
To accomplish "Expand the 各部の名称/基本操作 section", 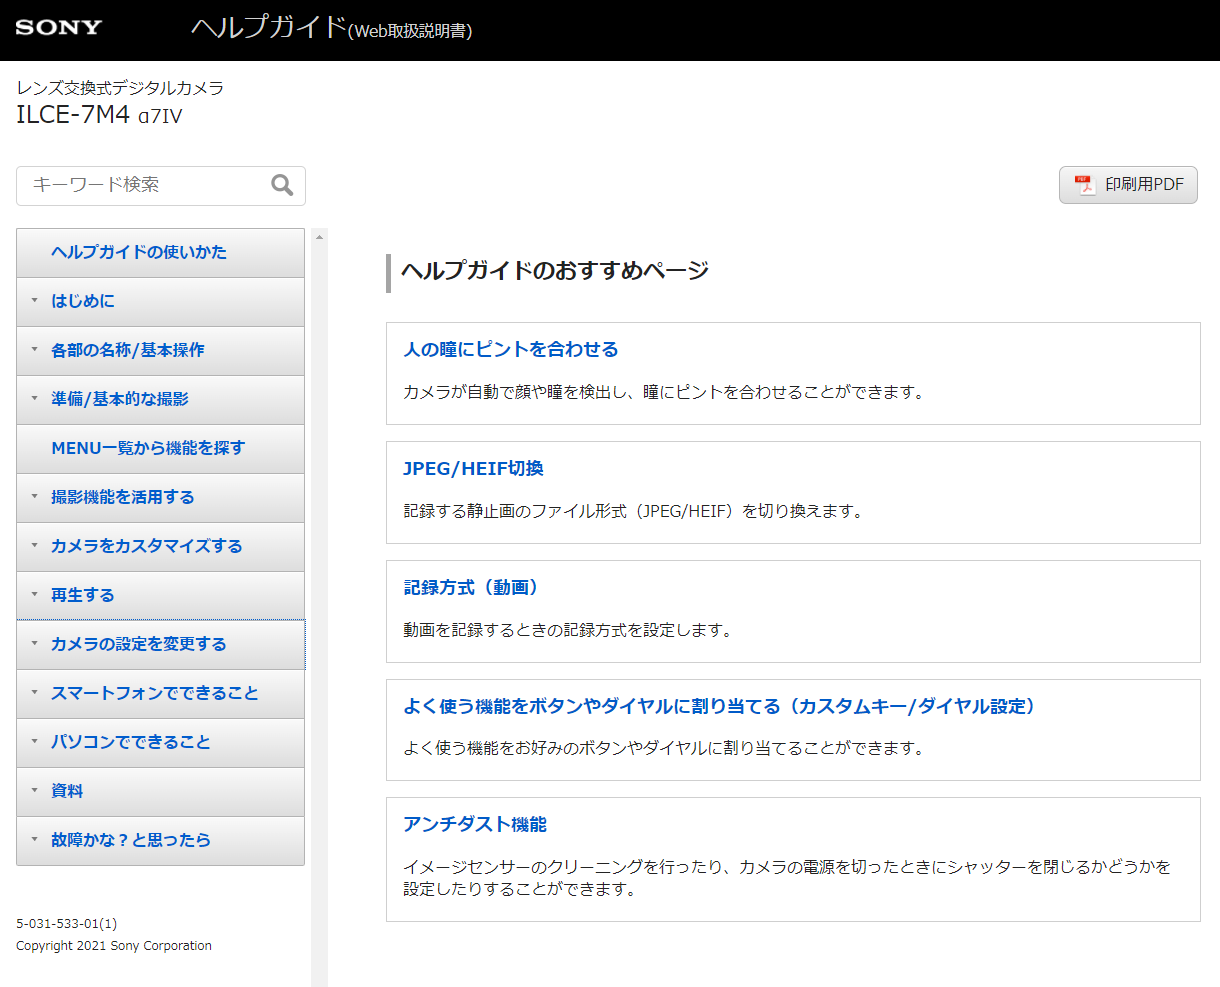I will click(128, 350).
